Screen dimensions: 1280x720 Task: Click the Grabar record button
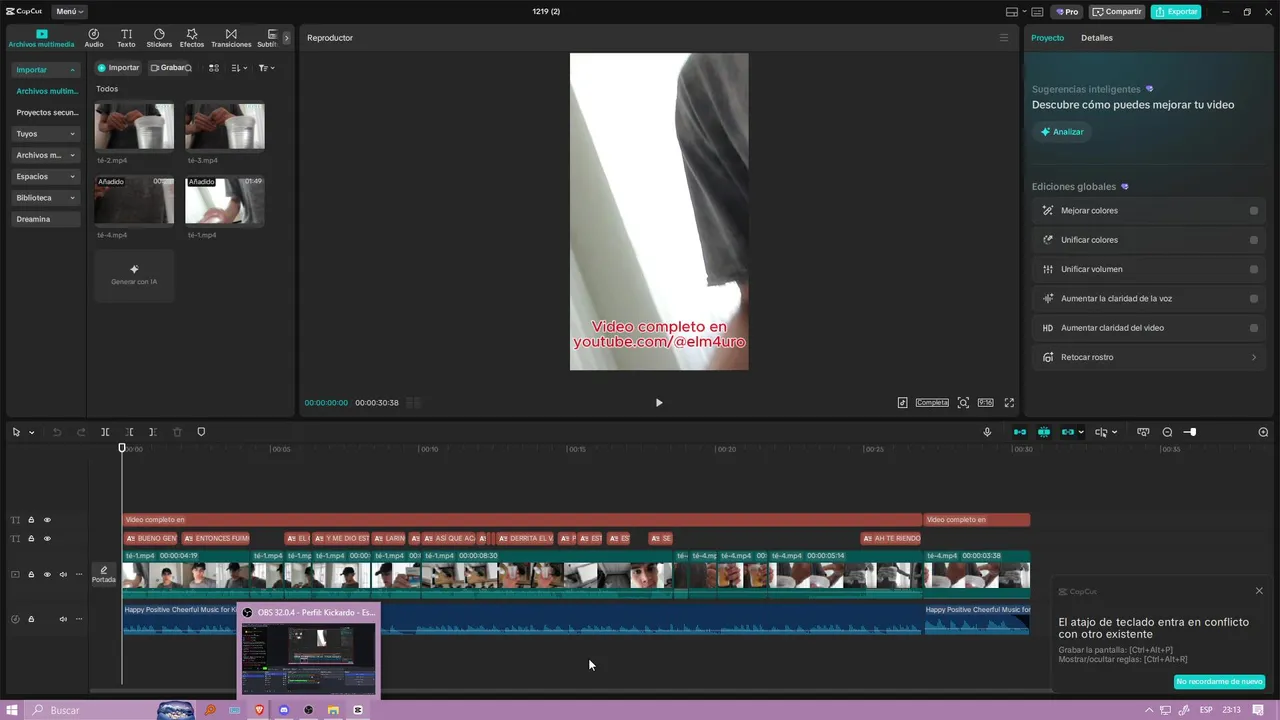pos(168,68)
